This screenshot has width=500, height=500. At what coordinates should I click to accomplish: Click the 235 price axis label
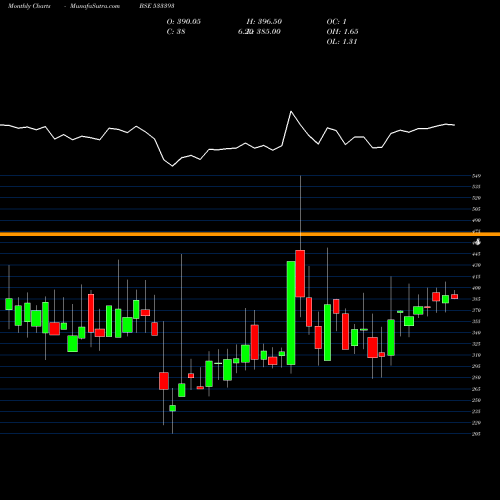[476, 412]
